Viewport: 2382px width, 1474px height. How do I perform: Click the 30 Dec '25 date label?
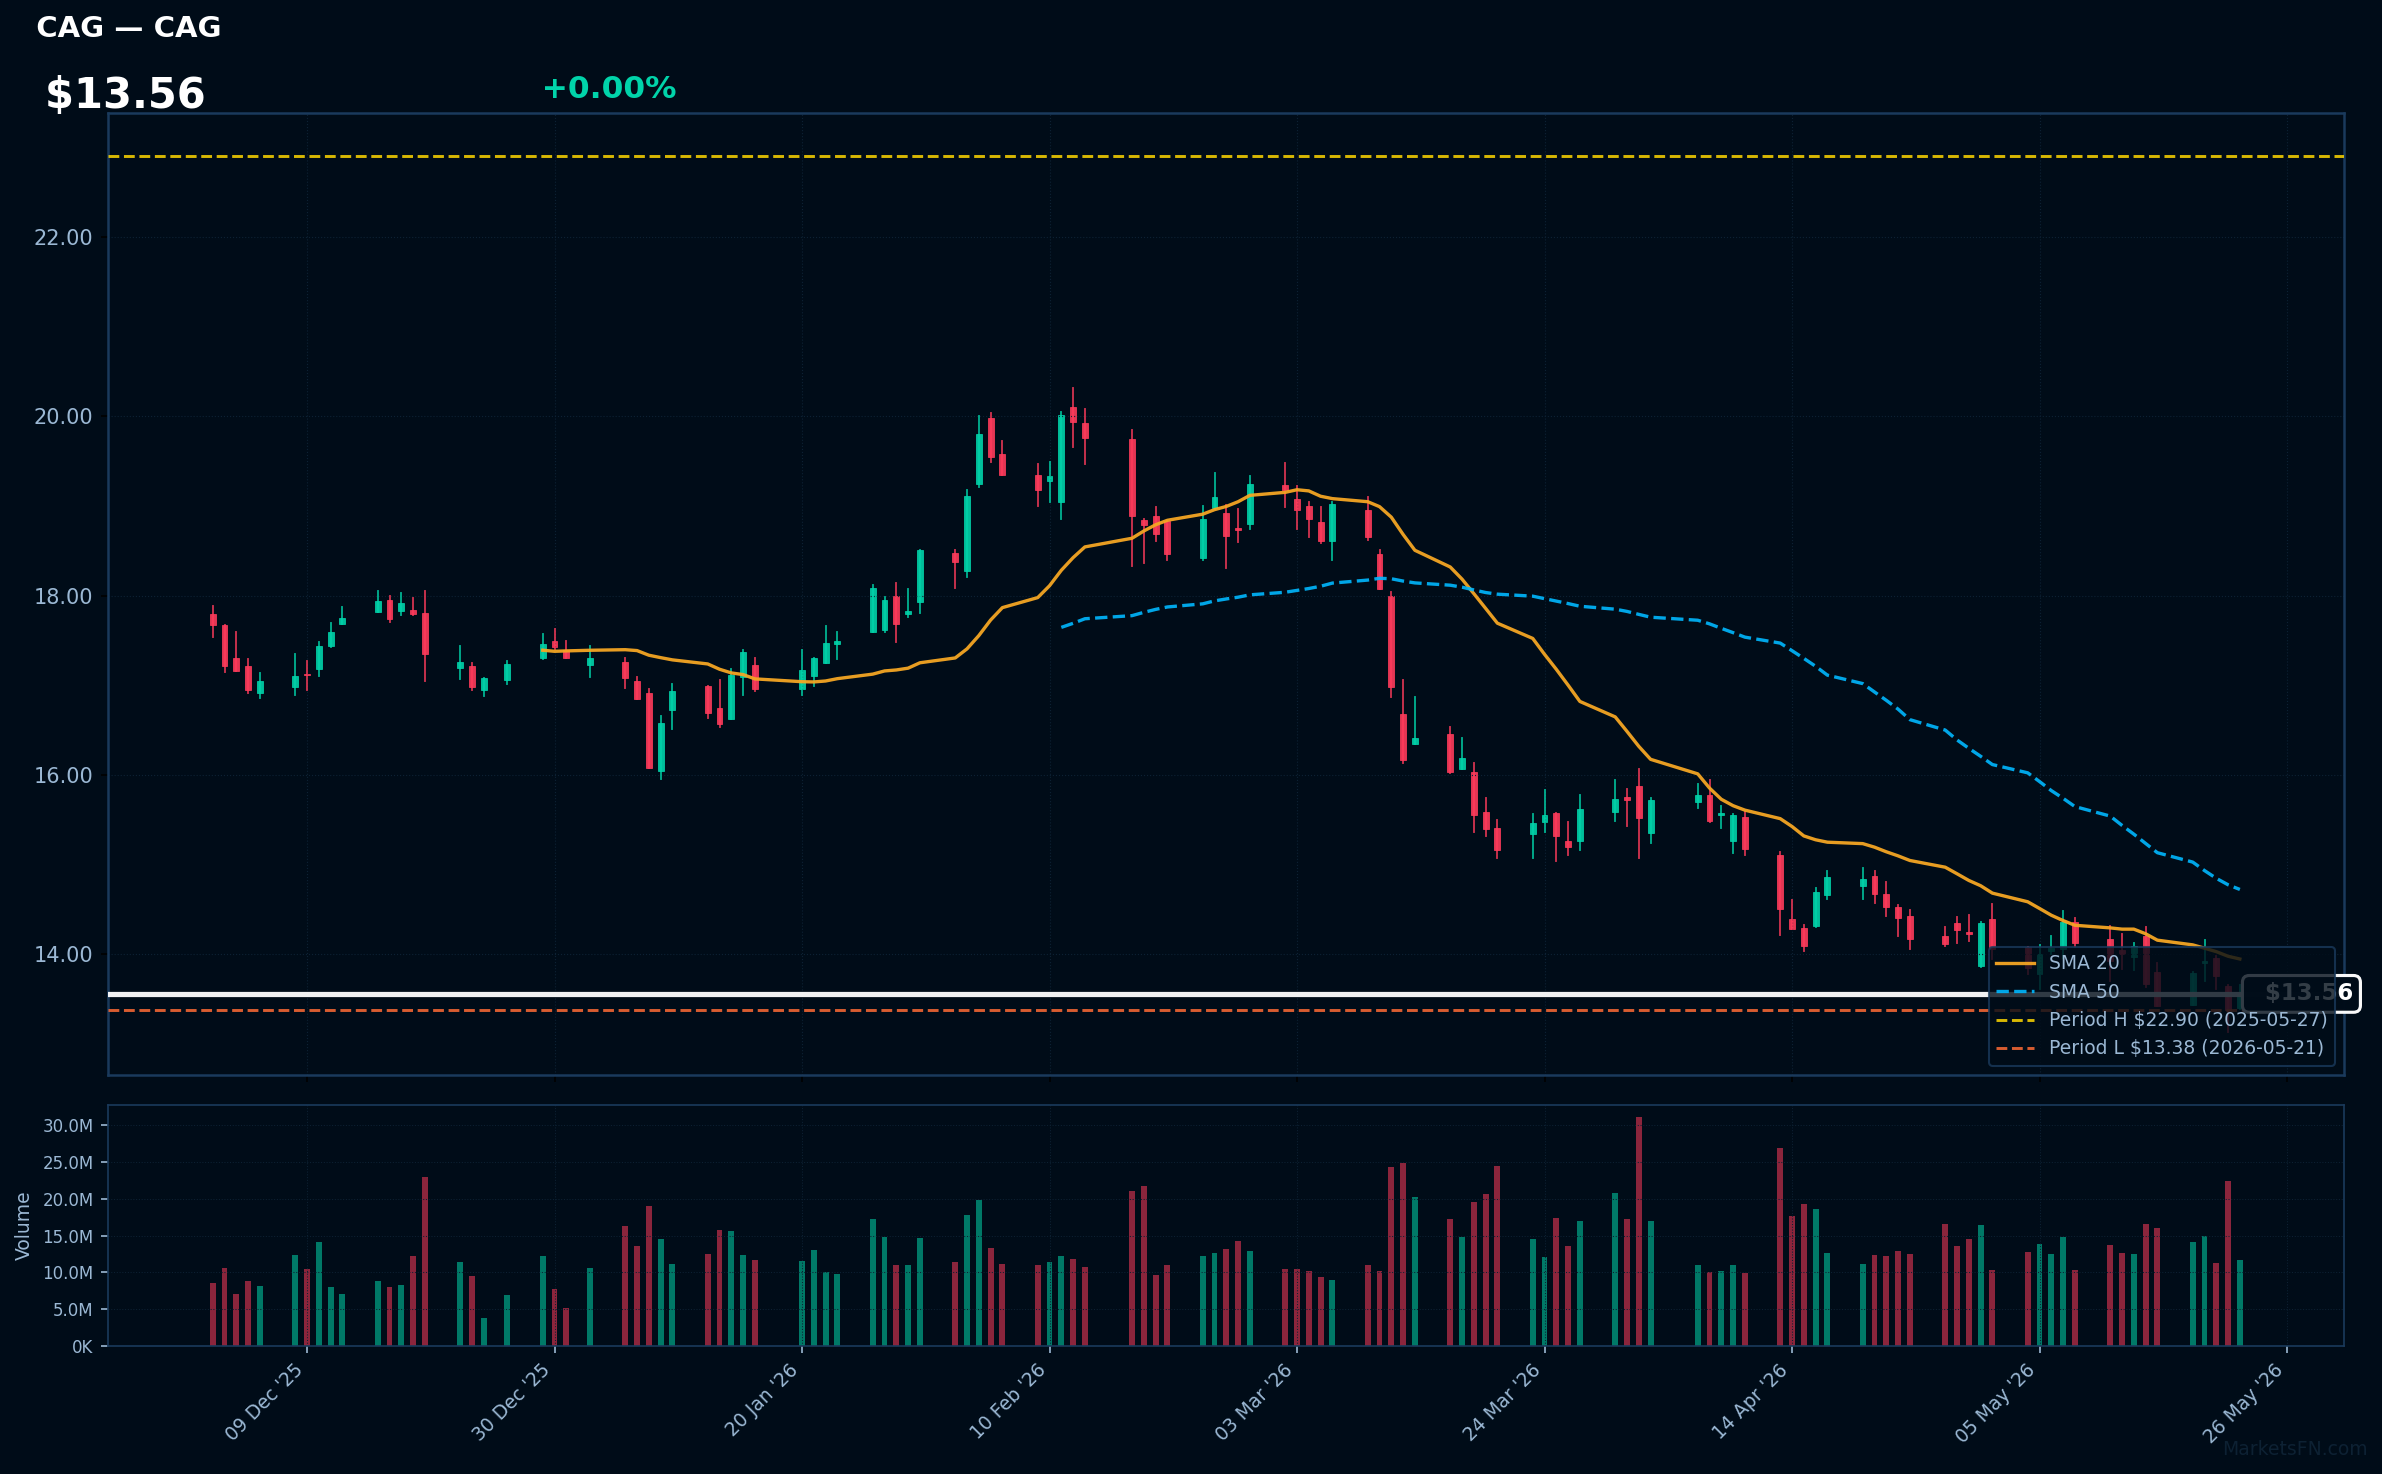511,1401
